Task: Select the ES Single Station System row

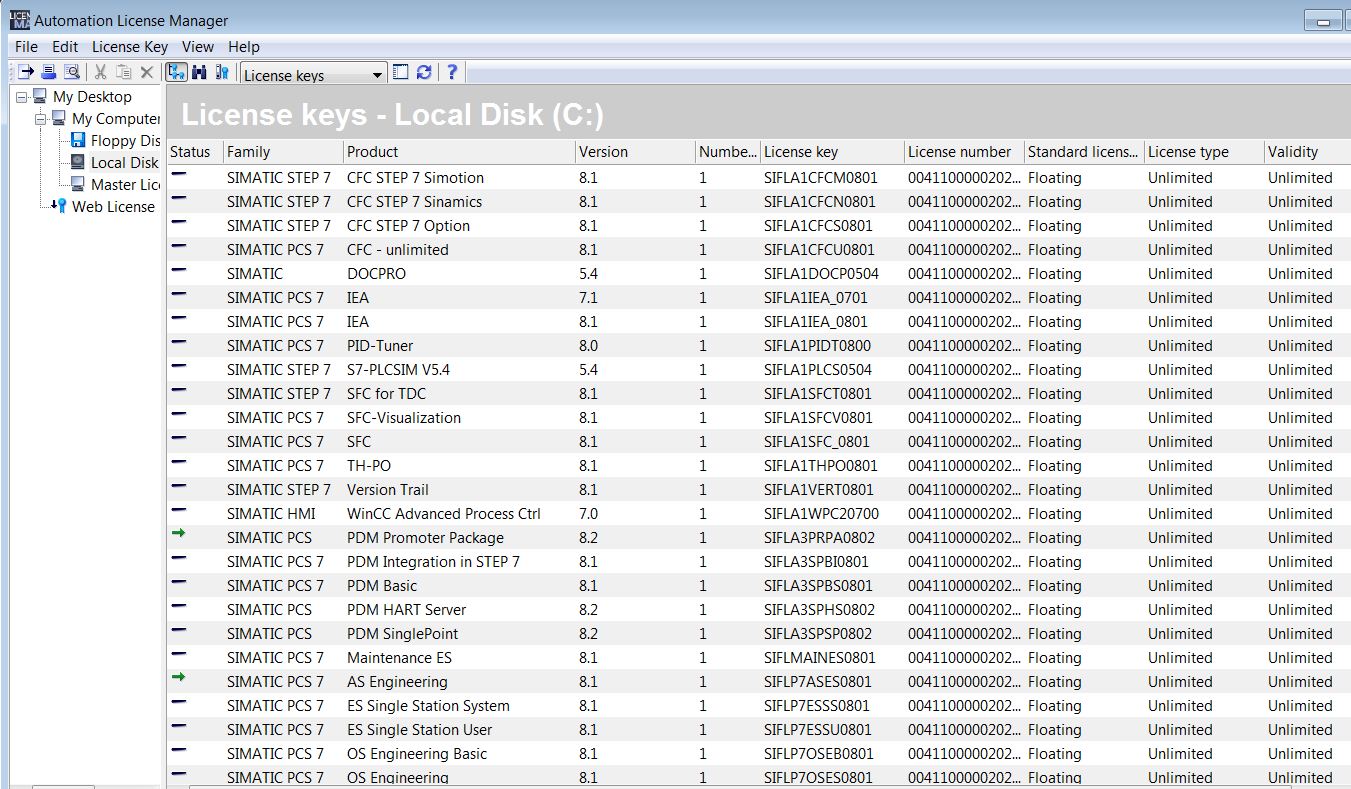Action: [759, 706]
